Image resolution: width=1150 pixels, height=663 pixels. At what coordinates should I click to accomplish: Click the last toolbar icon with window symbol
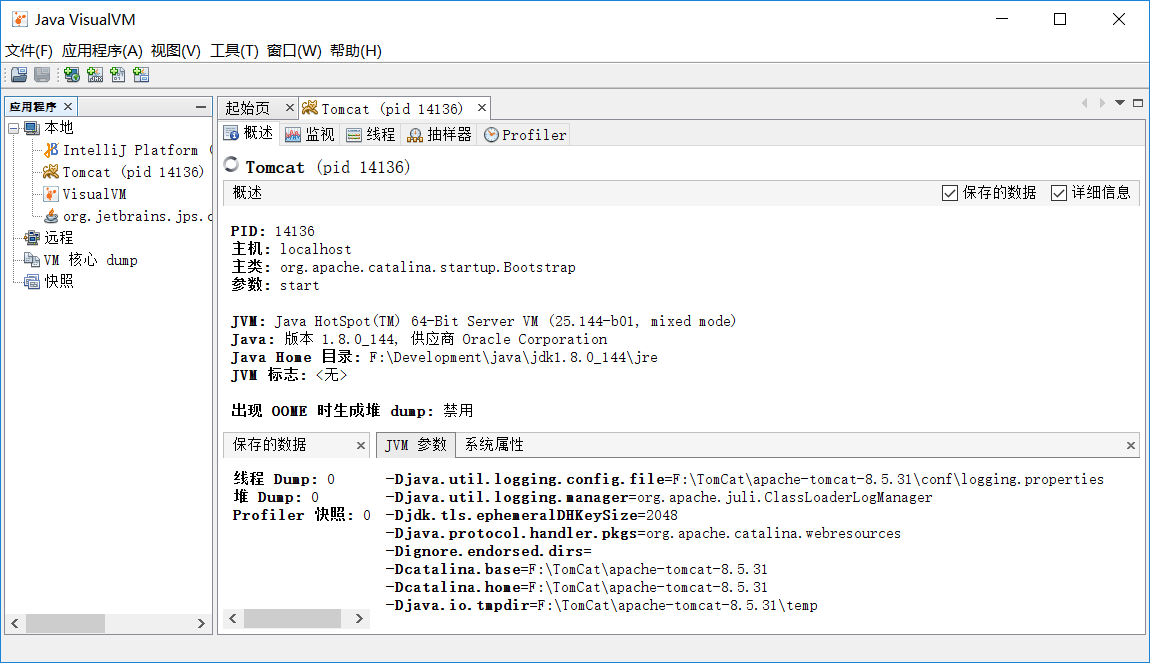[x=141, y=75]
